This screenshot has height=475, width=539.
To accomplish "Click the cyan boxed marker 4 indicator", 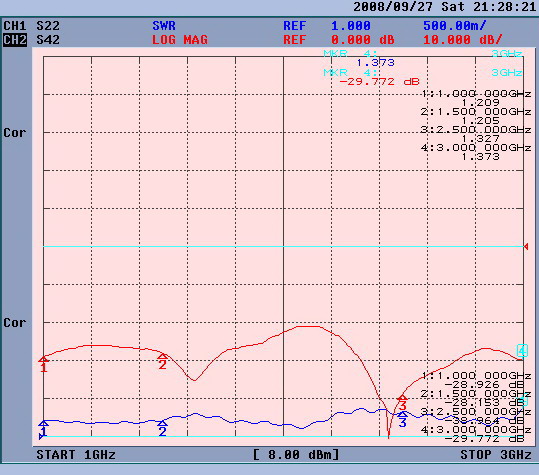I will 522,351.
